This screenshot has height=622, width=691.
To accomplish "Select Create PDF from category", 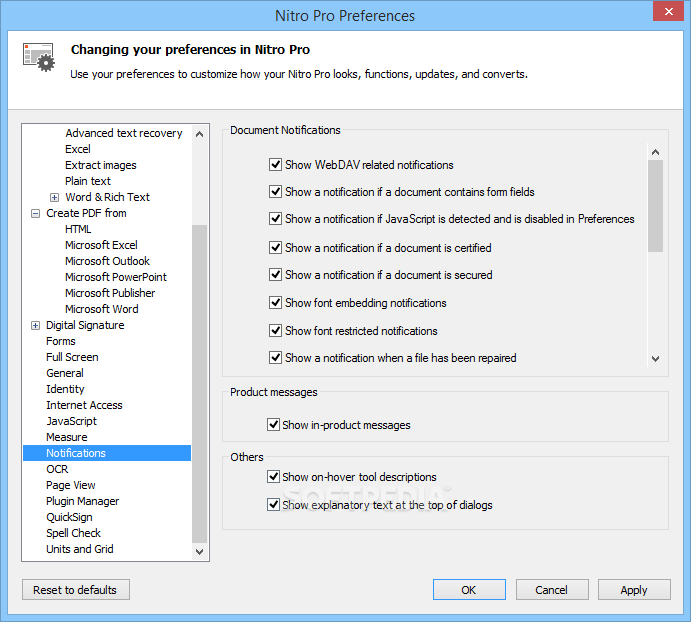I will (x=86, y=213).
